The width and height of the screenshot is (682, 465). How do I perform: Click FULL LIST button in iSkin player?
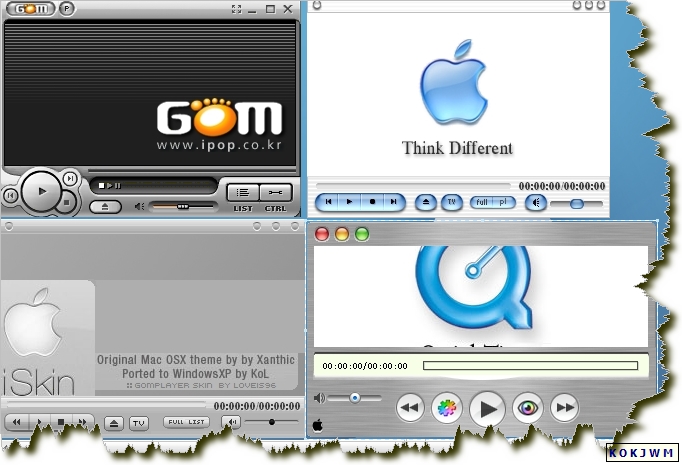tap(187, 422)
